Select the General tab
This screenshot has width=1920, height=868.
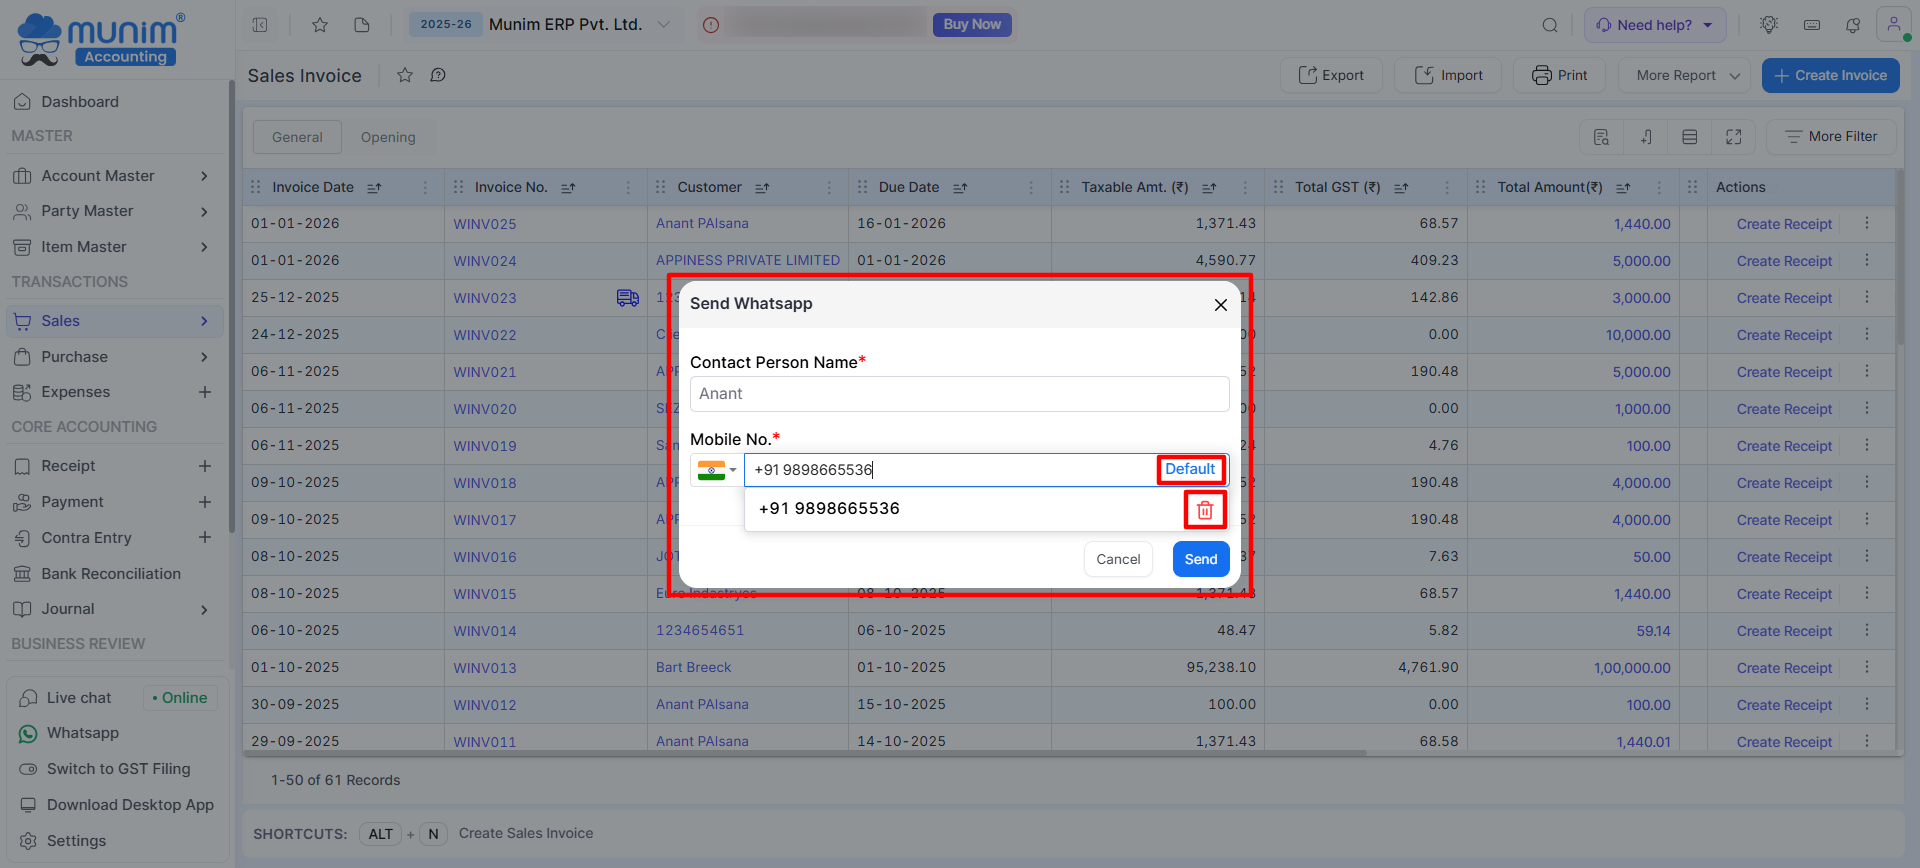click(297, 137)
